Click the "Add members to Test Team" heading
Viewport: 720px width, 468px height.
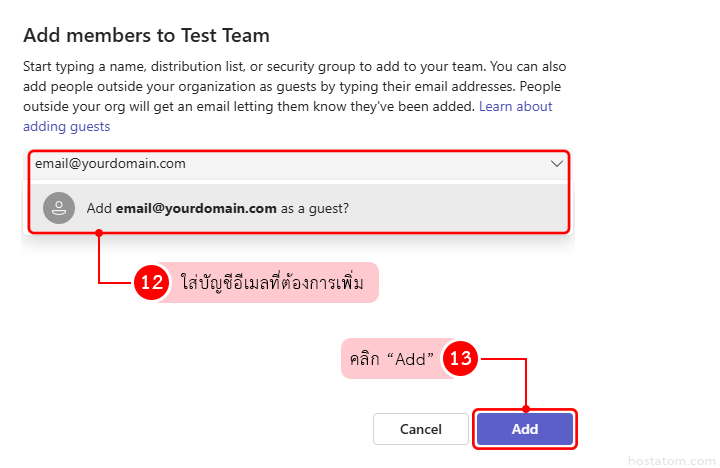(146, 36)
